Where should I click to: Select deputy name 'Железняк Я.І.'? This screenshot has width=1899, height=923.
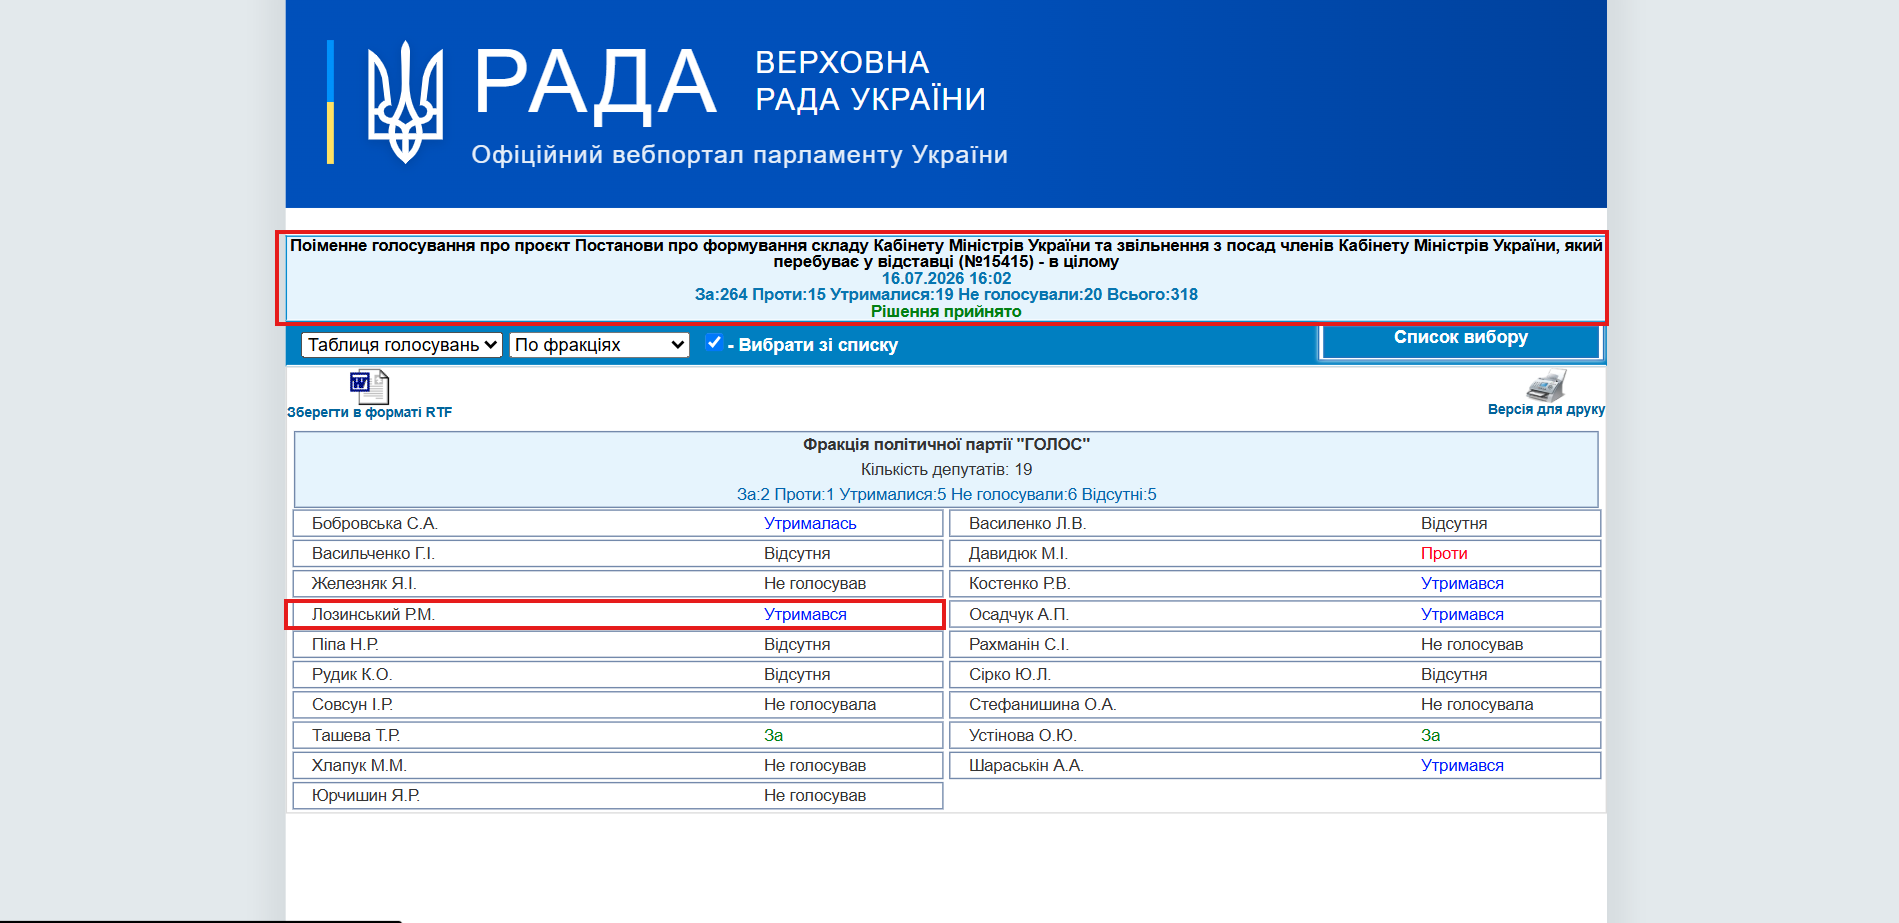[364, 584]
